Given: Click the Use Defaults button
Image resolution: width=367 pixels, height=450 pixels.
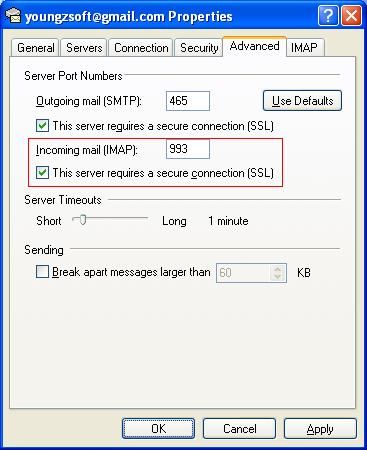Looking at the screenshot, I should coord(302,101).
